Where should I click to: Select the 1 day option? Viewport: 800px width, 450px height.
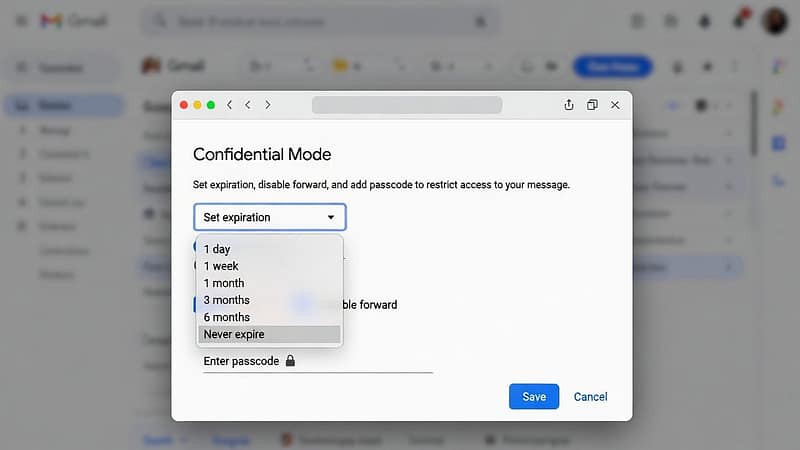point(269,249)
